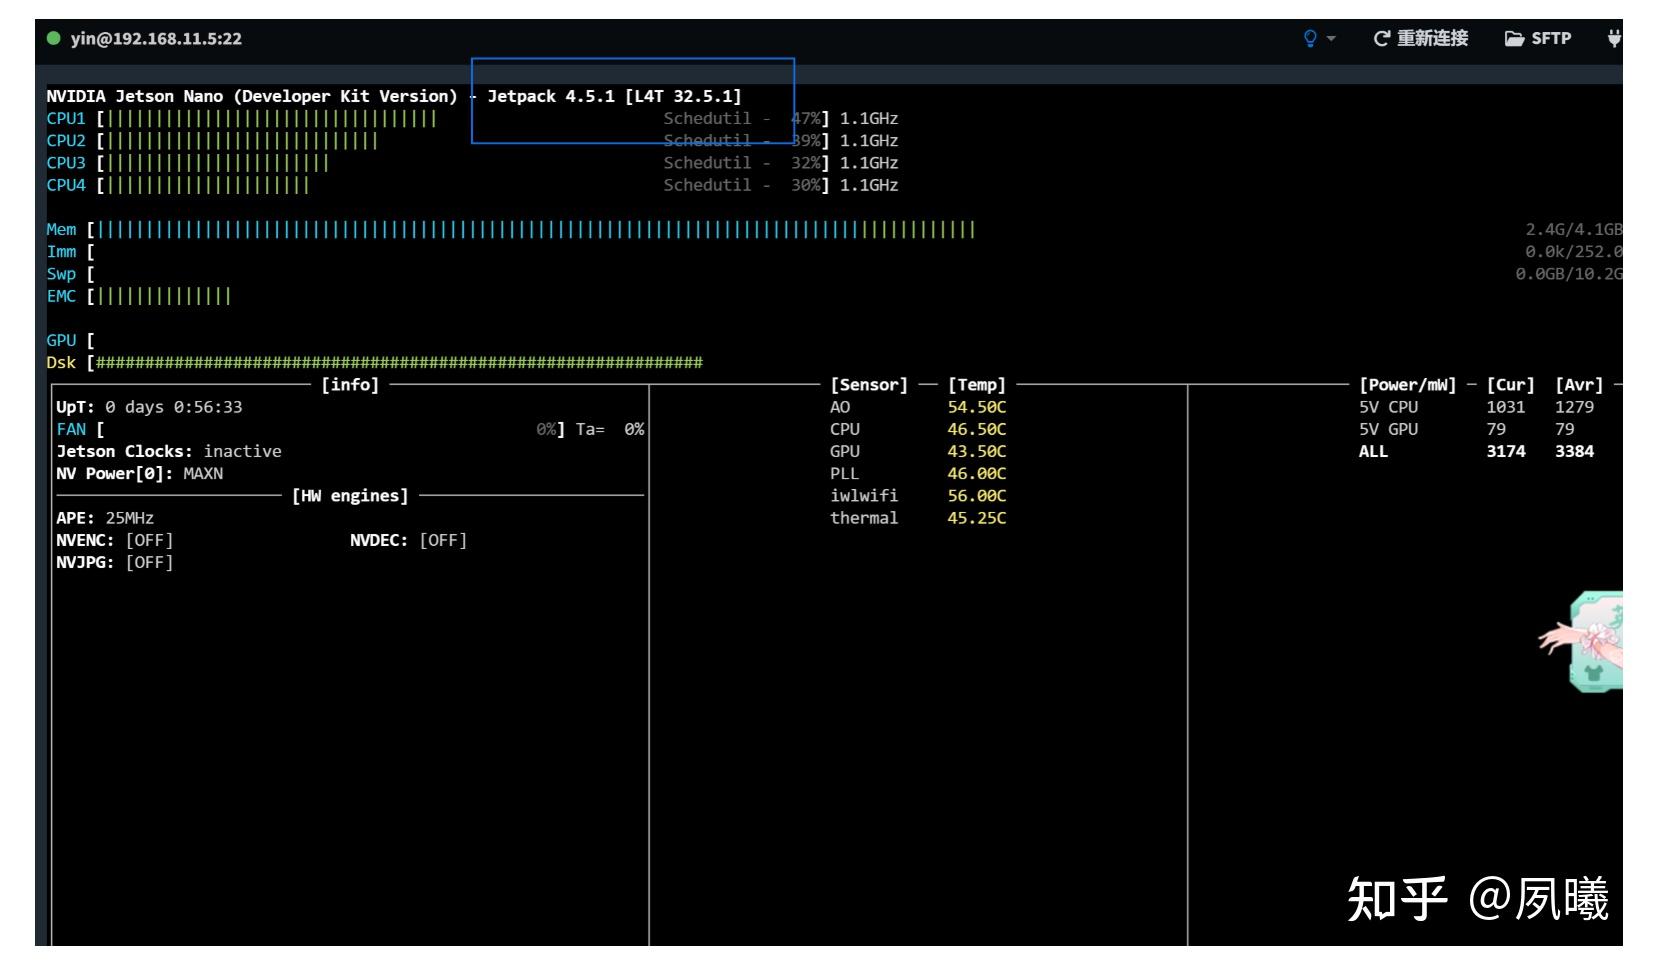1654x969 pixels.
Task: Click the [Power/mW] header
Action: tap(1408, 385)
